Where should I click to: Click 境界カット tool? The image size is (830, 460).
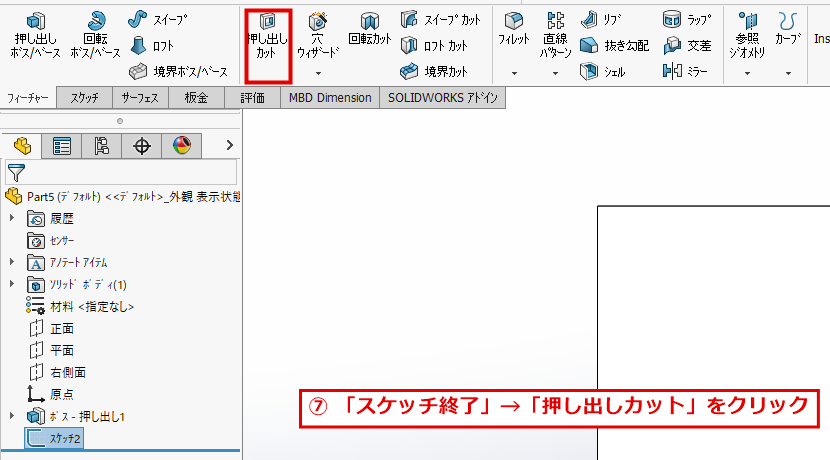[x=434, y=71]
